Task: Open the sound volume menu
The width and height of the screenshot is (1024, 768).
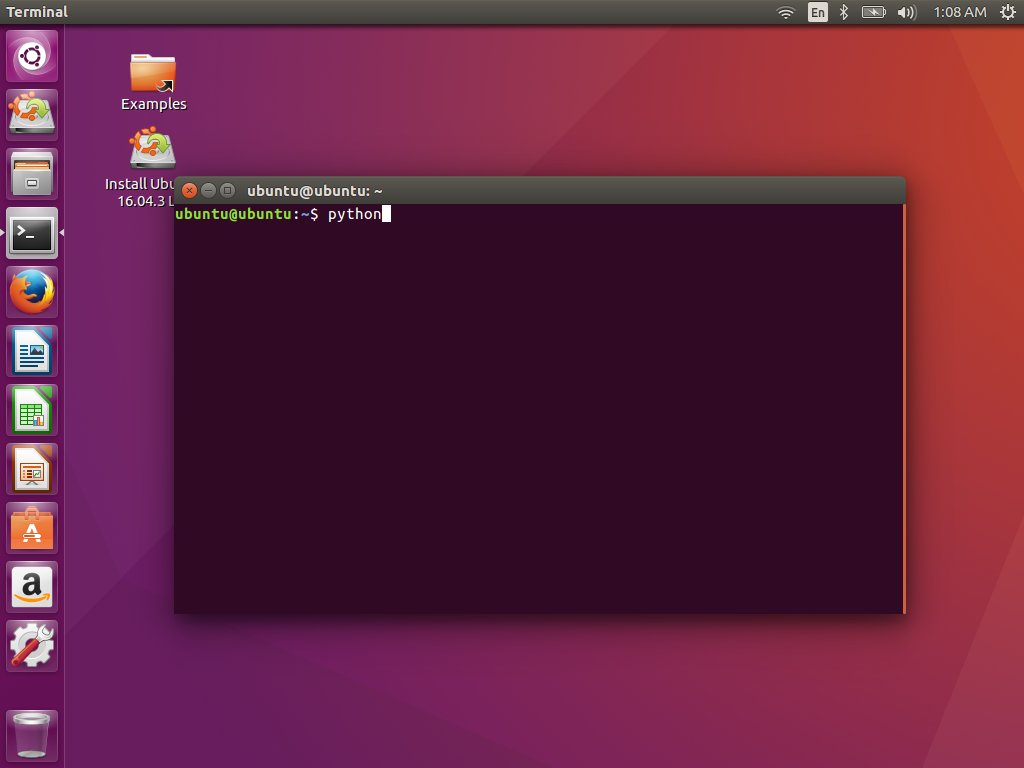Action: point(905,12)
